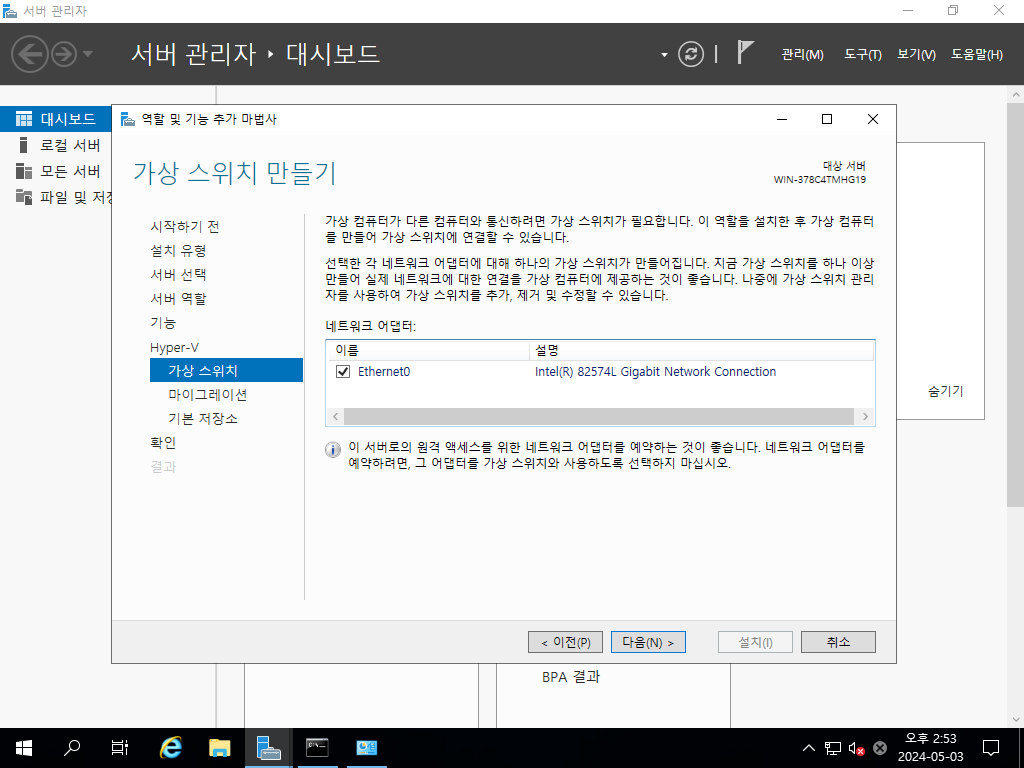Image resolution: width=1024 pixels, height=768 pixels.
Task: Open taskbar search magnifier
Action: coord(71,748)
